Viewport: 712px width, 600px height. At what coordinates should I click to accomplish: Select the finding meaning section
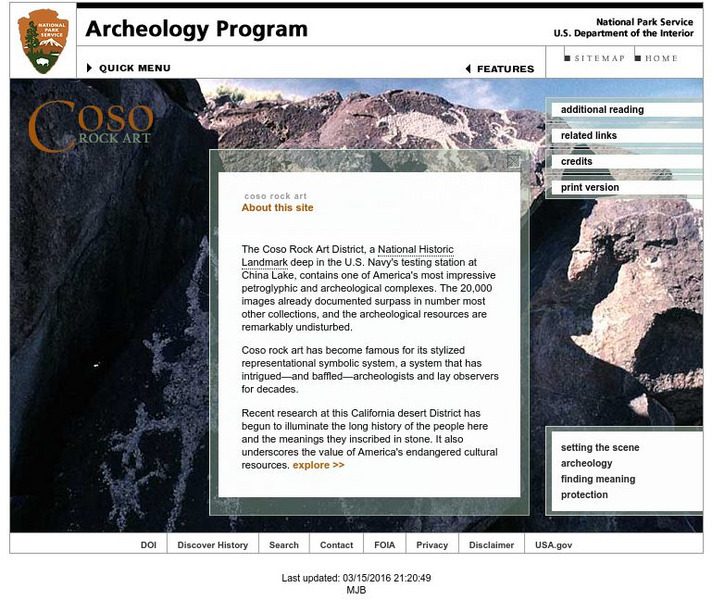point(598,479)
